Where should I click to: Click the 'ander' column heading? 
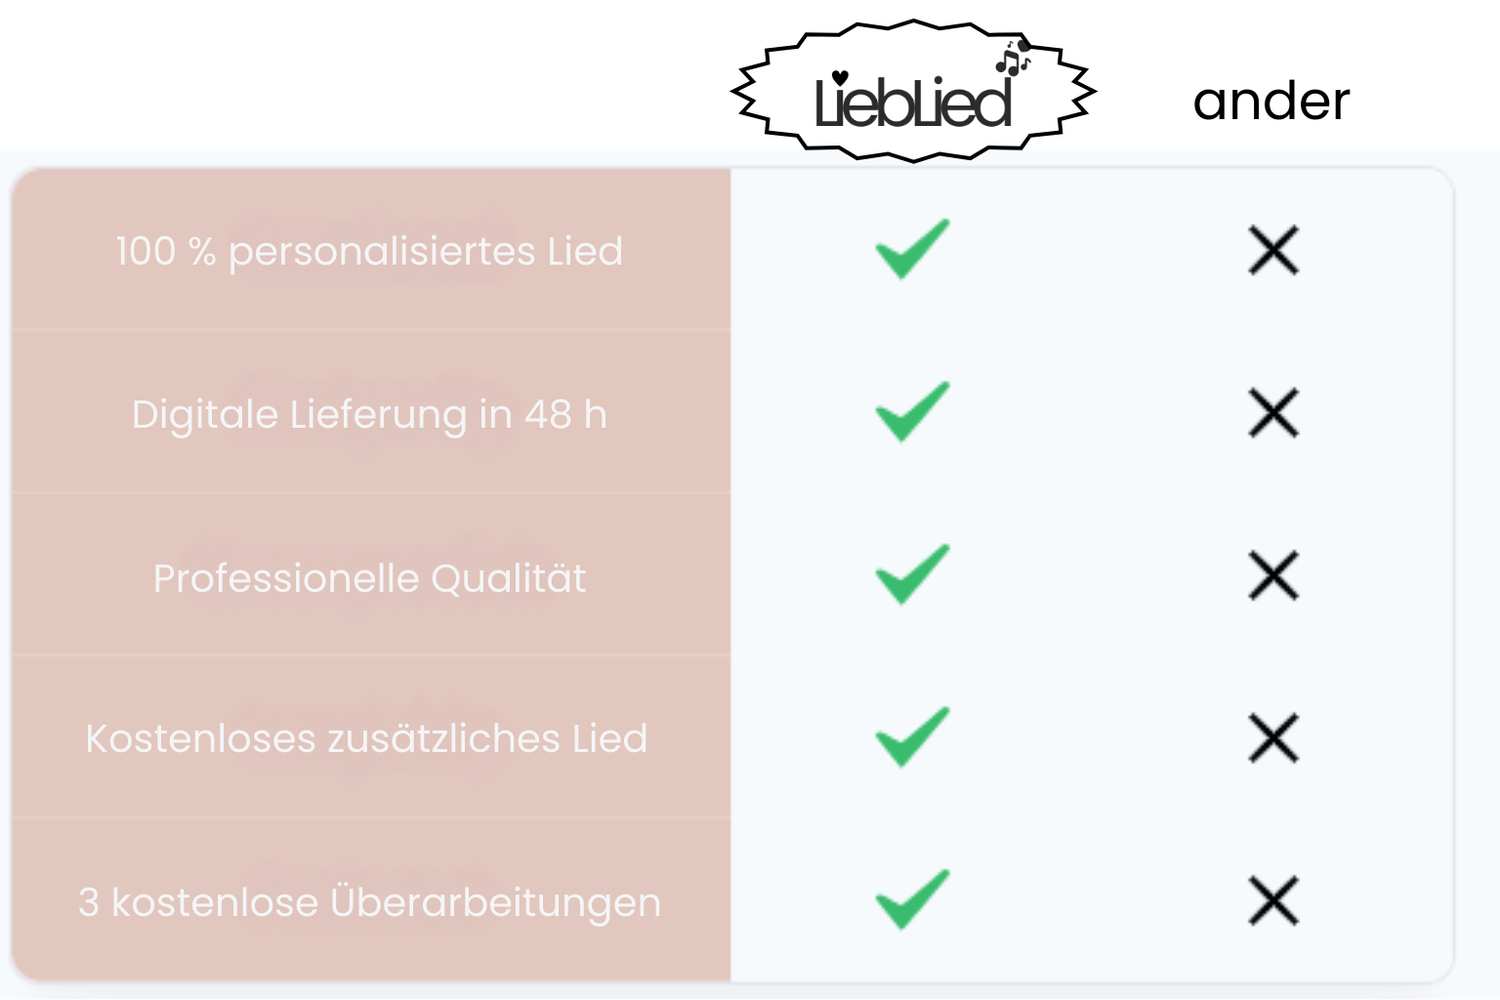coord(1271,101)
